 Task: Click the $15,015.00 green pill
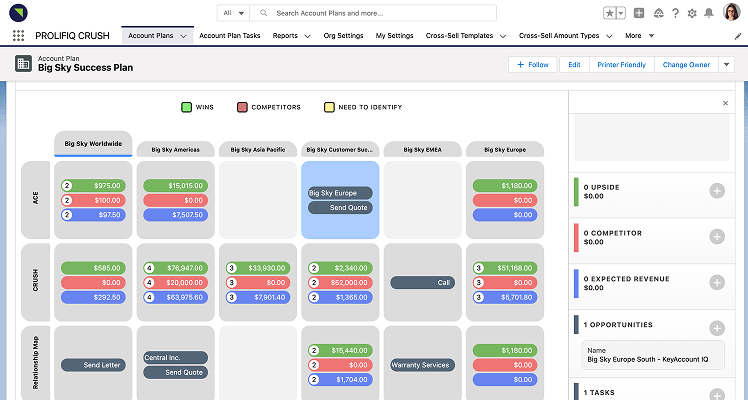click(176, 185)
